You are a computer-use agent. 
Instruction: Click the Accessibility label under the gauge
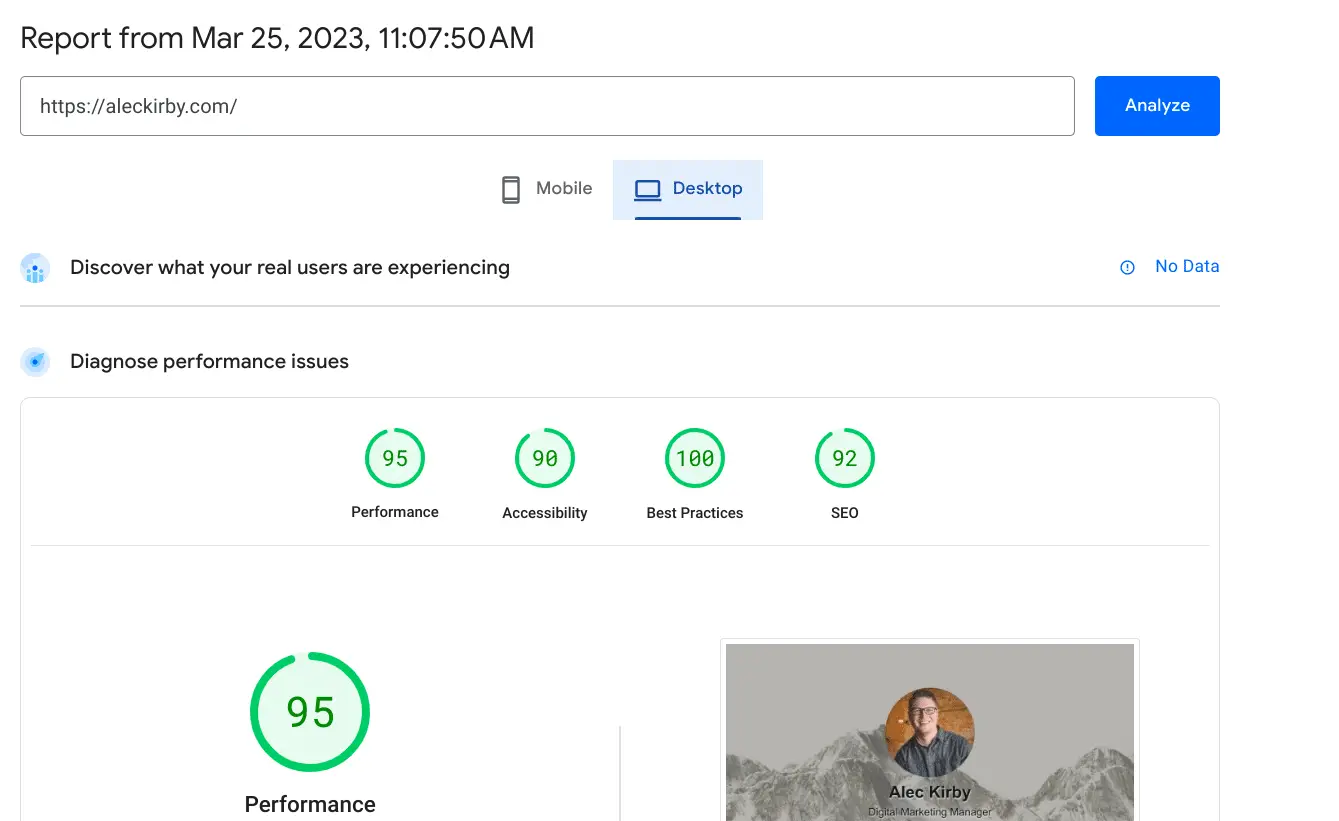(545, 513)
